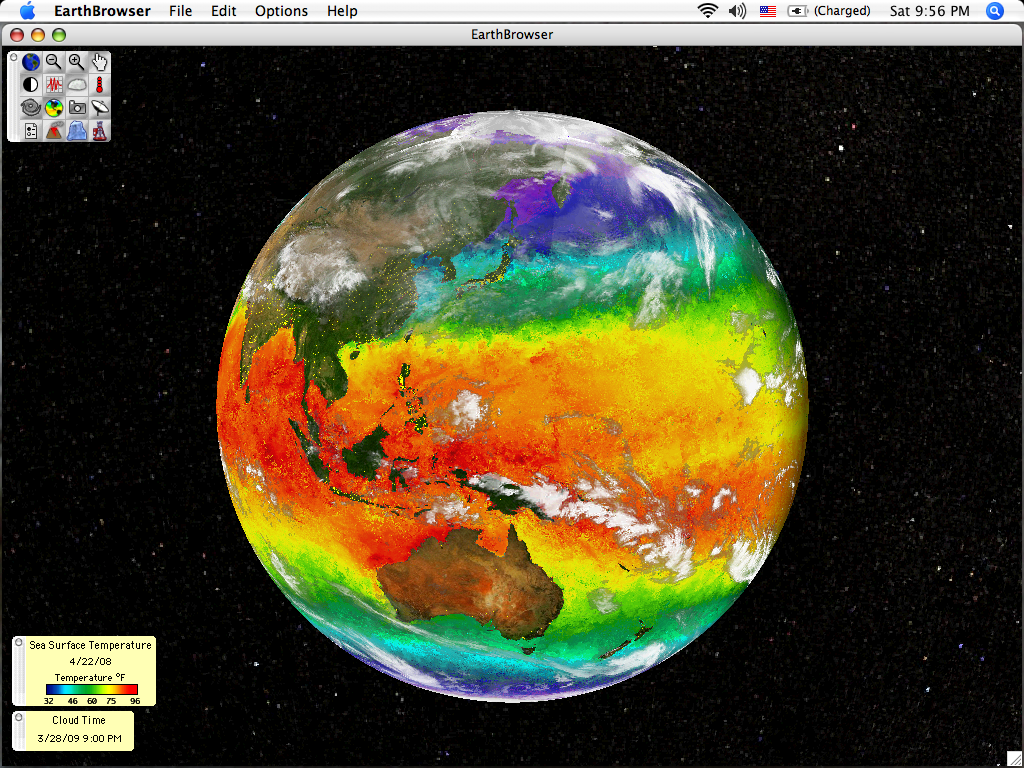Image resolution: width=1024 pixels, height=768 pixels.
Task: Click the 'Cloud Time' label
Action: (79, 720)
